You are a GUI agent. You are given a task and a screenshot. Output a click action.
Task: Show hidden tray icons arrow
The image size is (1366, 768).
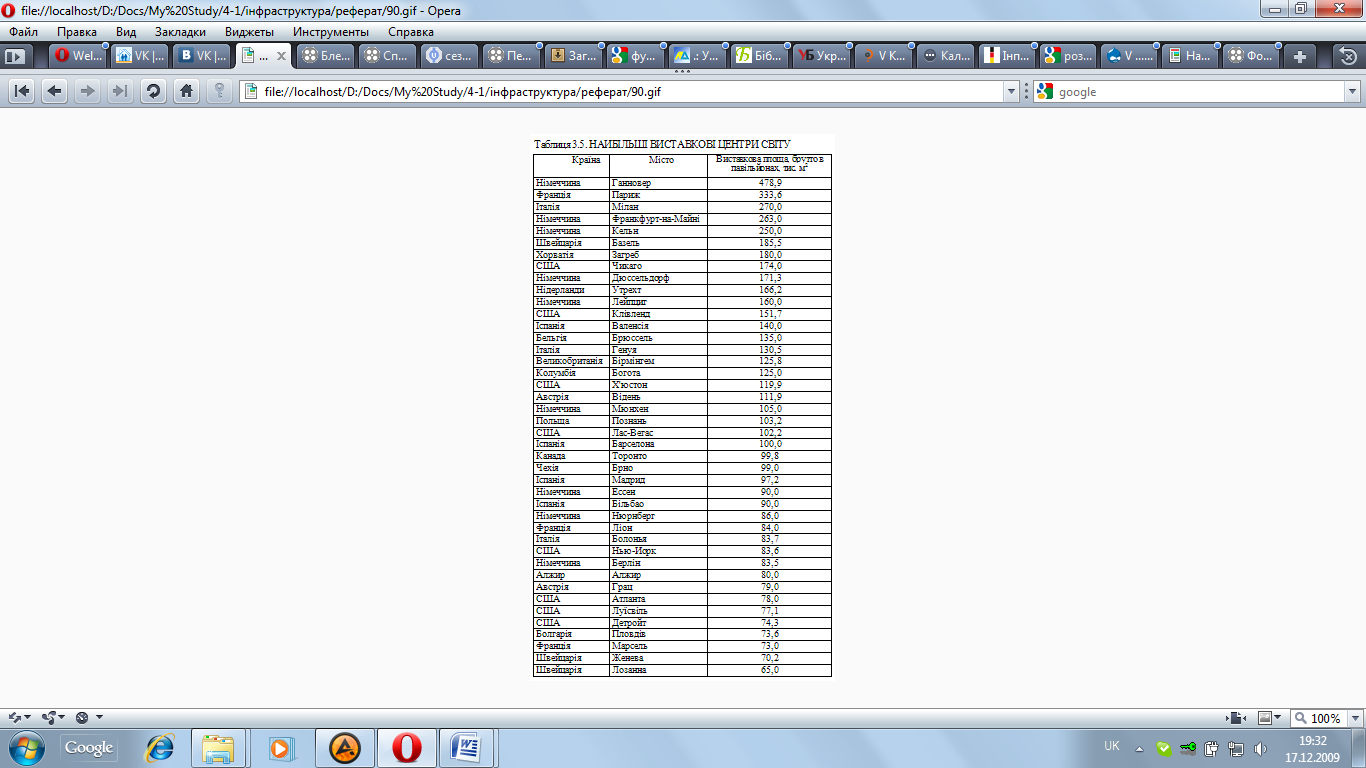(1138, 747)
